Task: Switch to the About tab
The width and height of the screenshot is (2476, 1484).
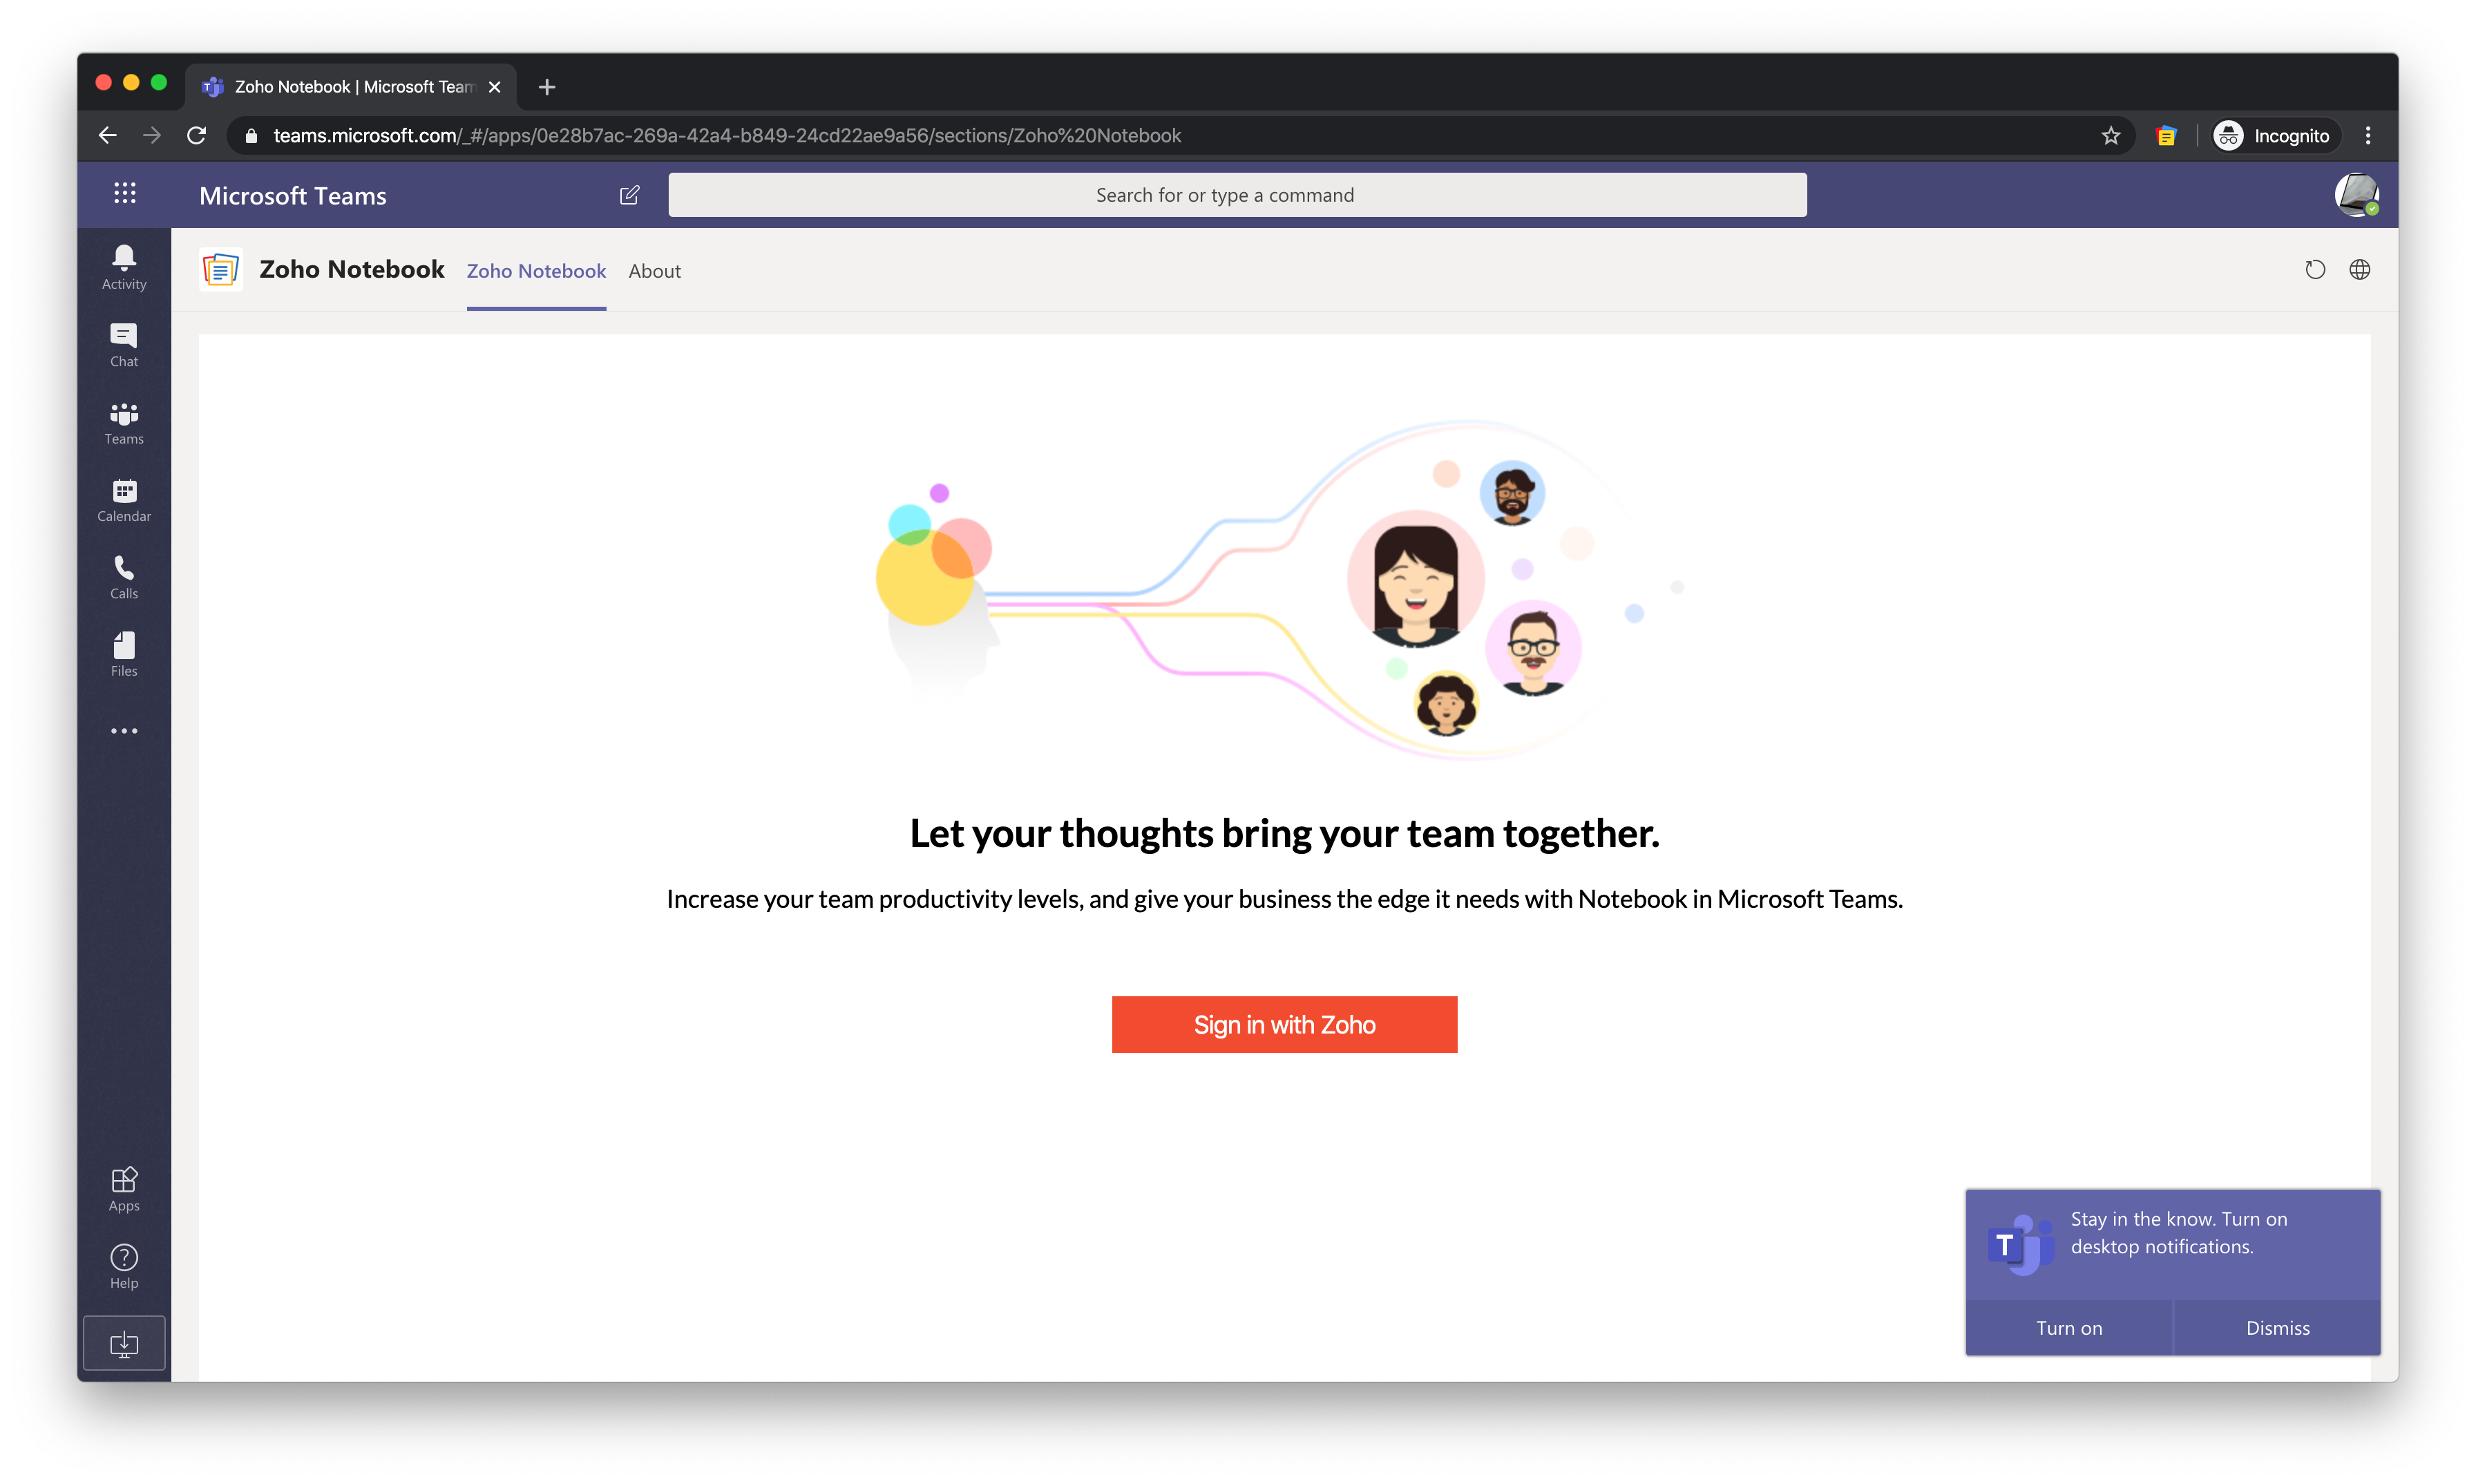Action: coord(654,271)
